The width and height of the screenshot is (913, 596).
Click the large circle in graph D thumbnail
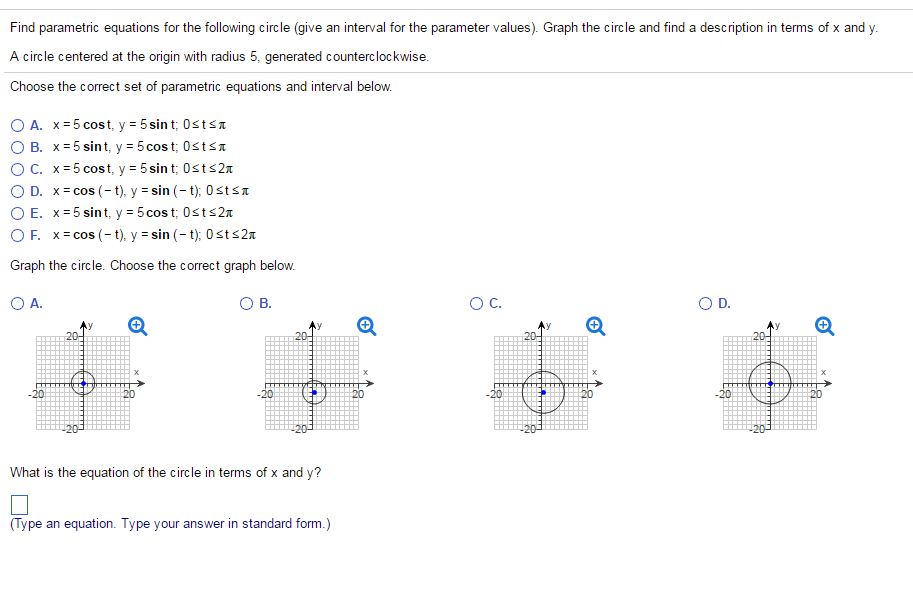769,385
